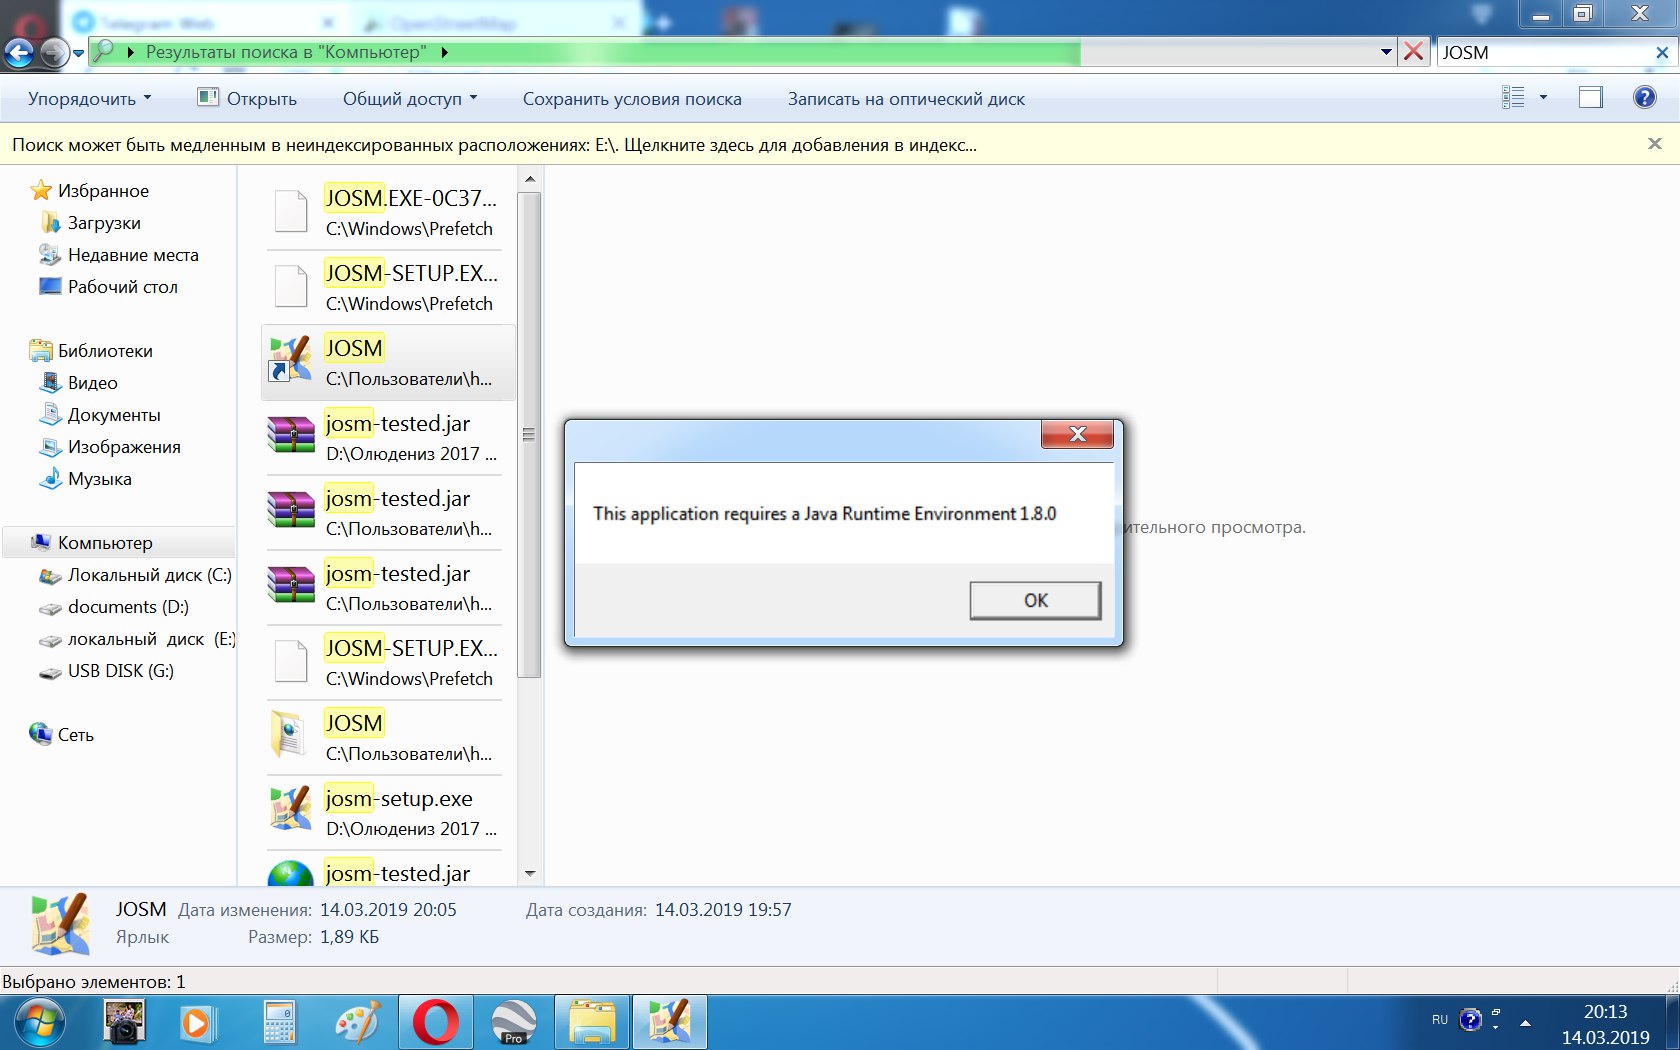Open Недавние места in favorites
The image size is (1680, 1050).
tap(119, 254)
